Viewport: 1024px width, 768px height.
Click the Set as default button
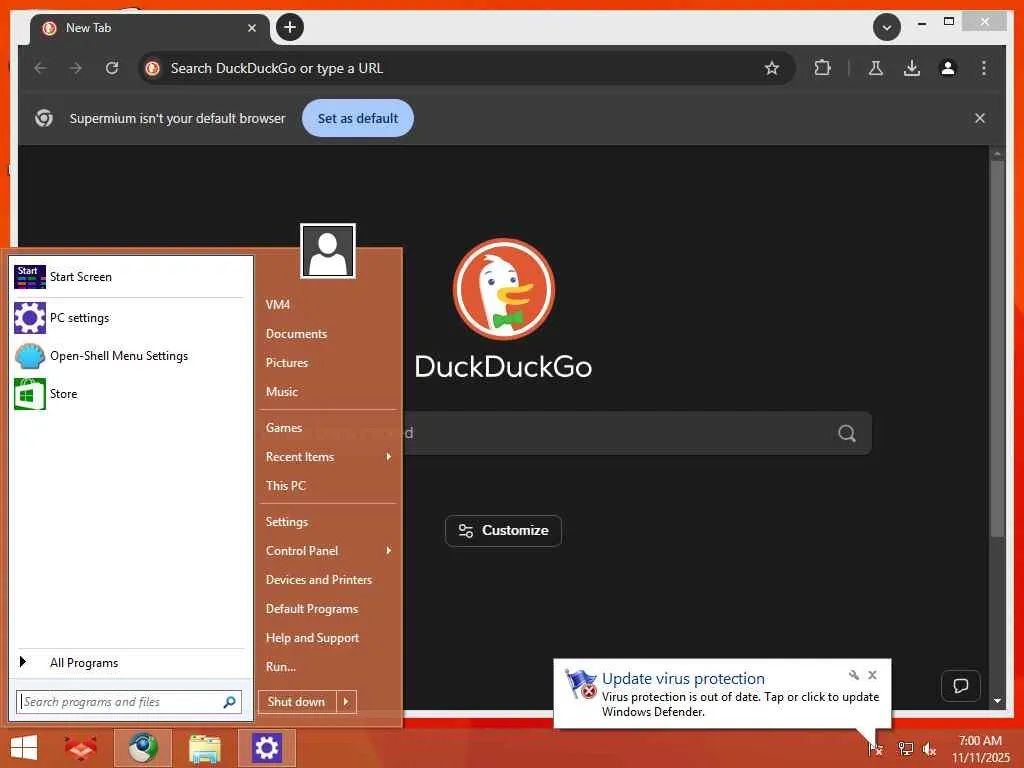pos(358,118)
